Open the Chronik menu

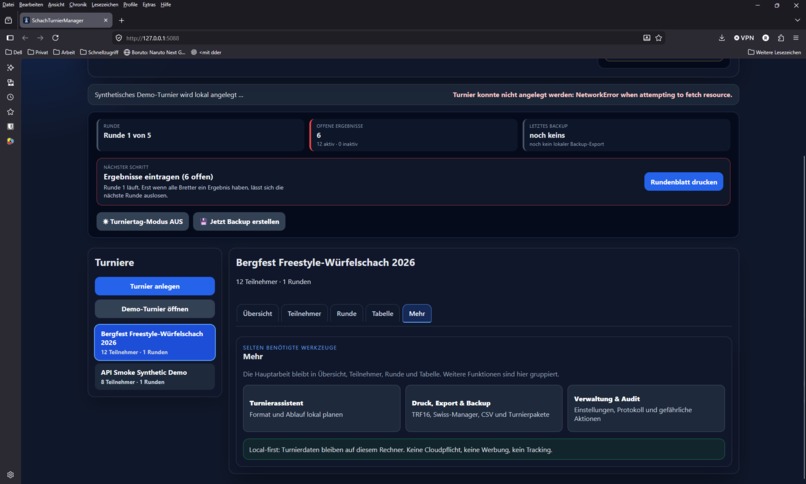[78, 5]
